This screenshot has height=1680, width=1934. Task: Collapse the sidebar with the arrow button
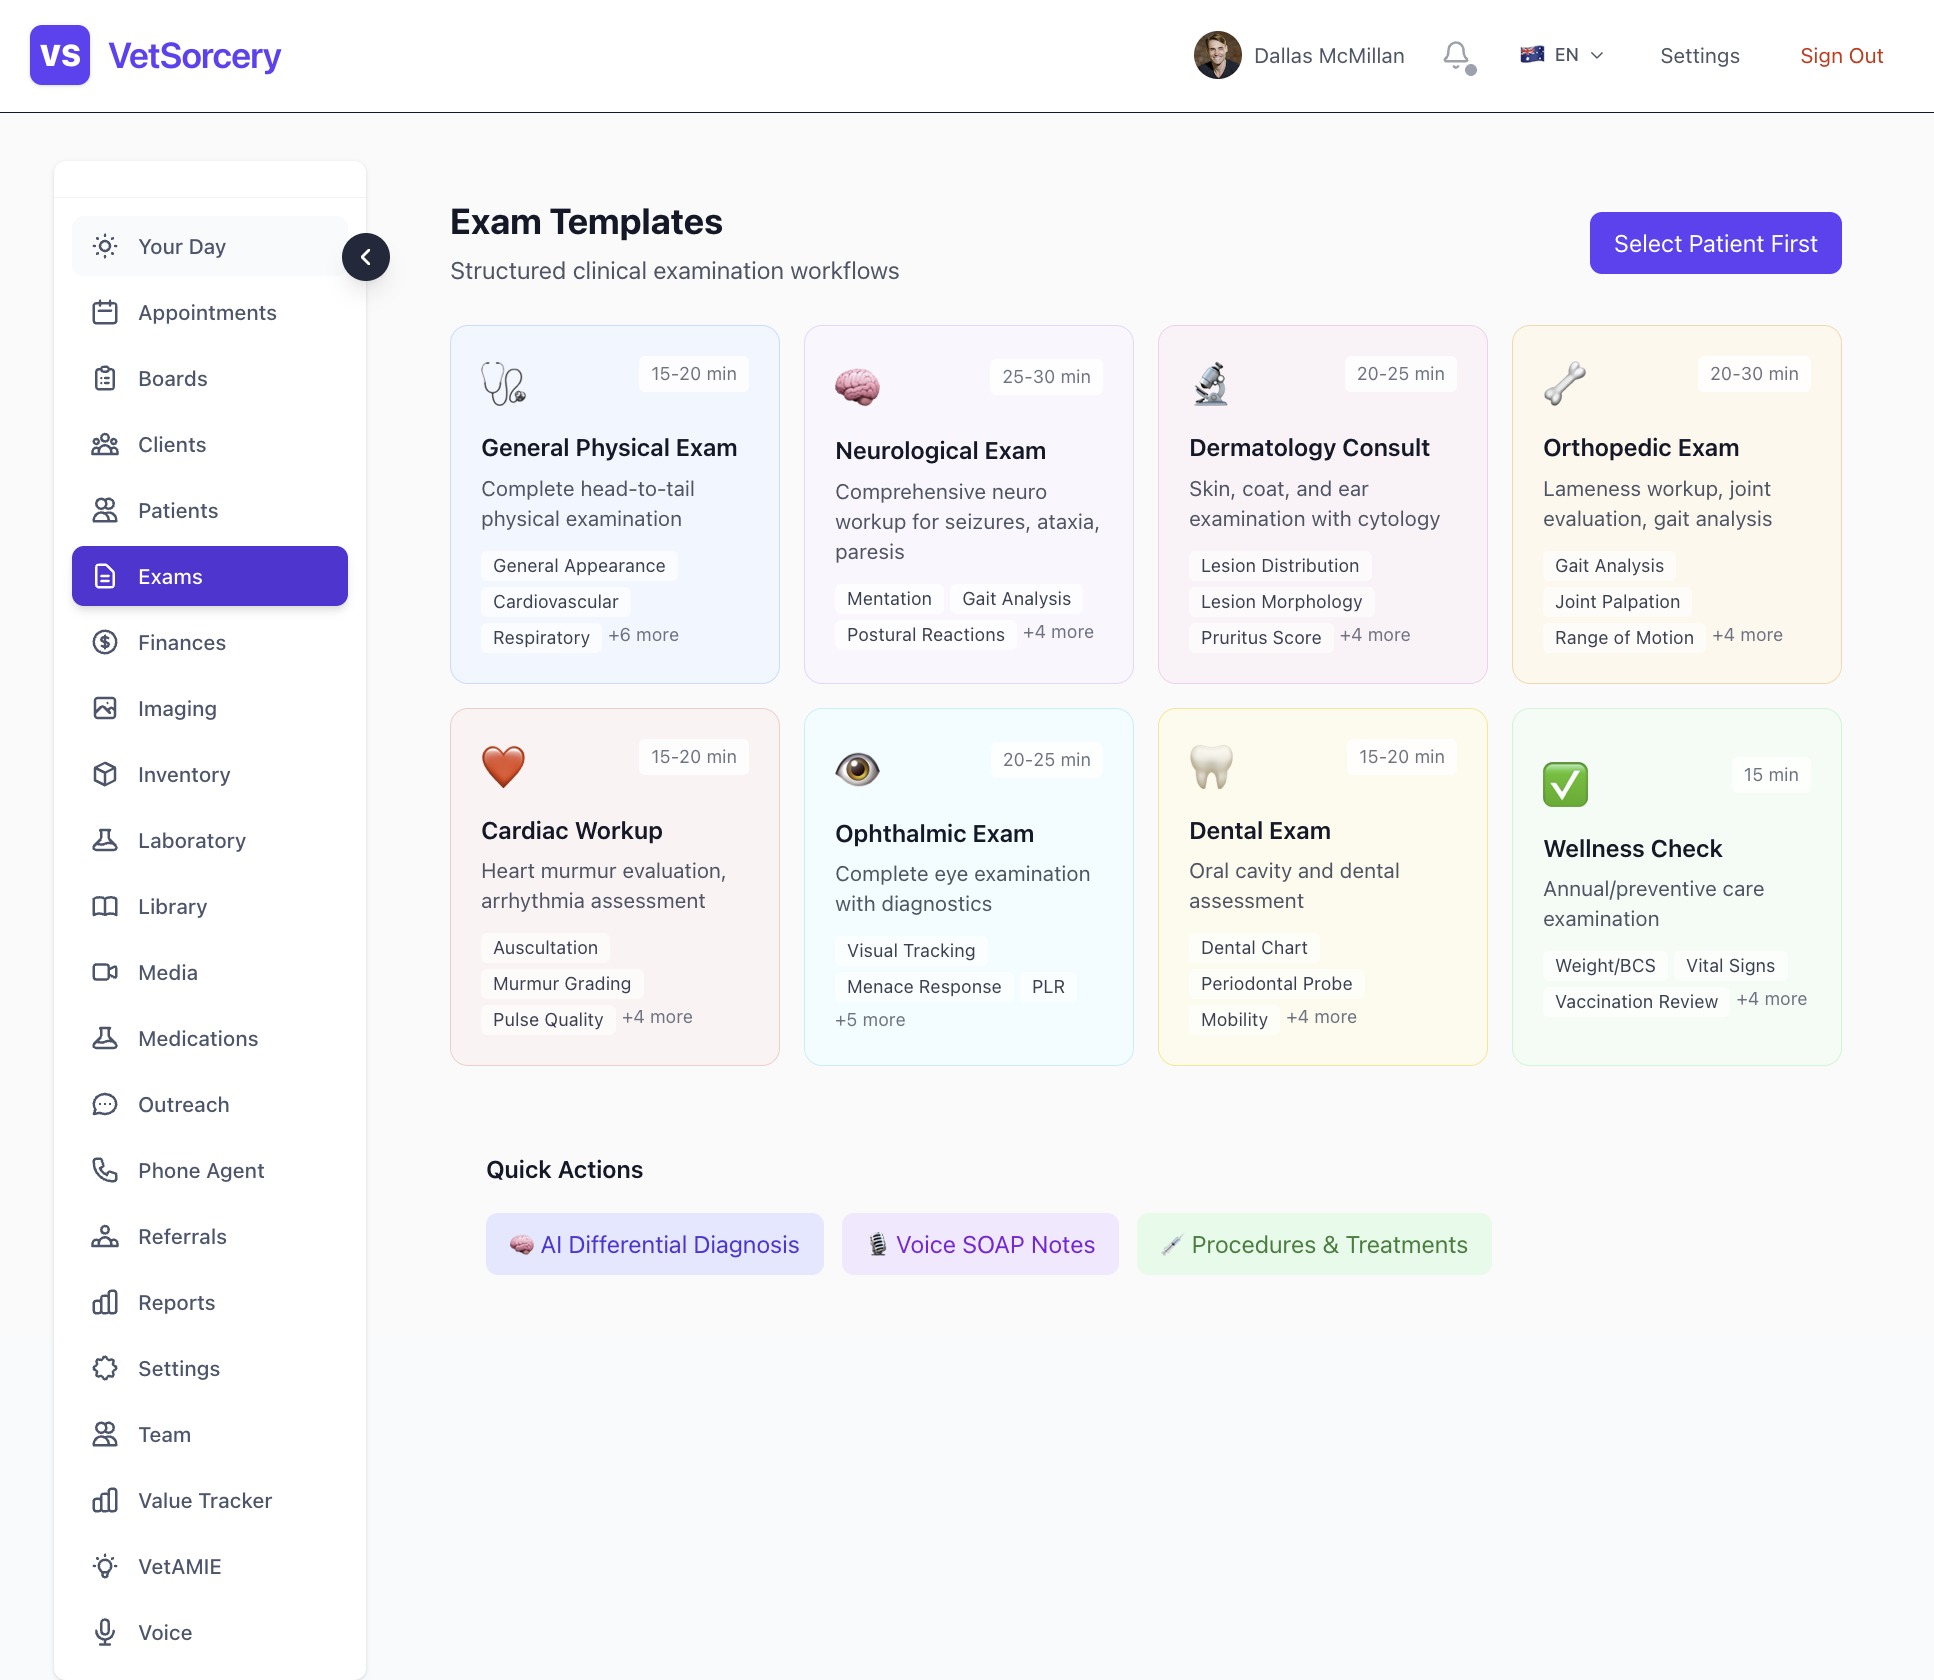[x=366, y=257]
